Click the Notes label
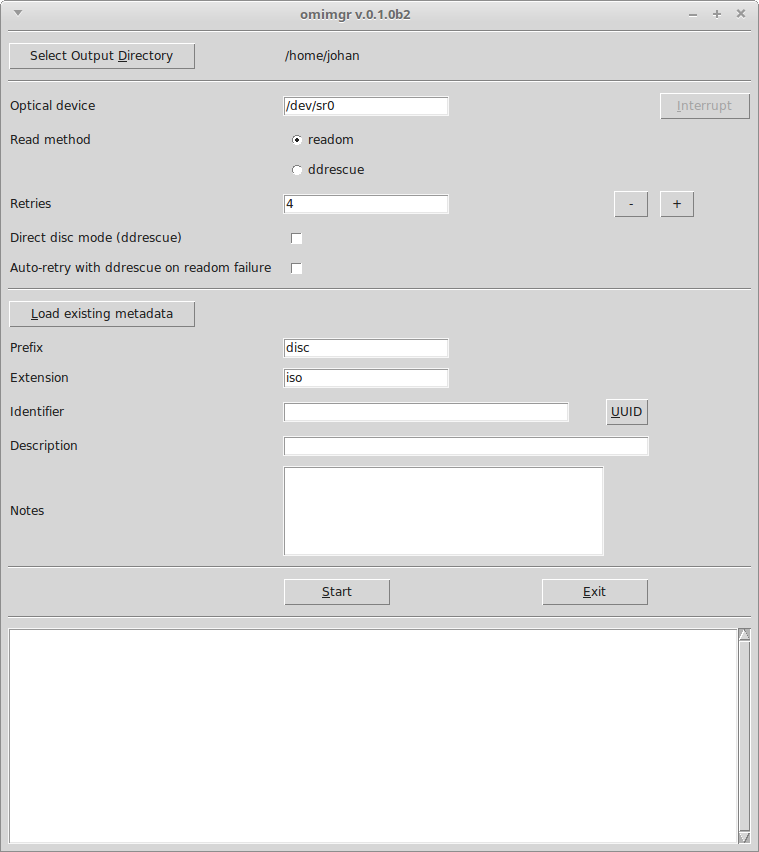This screenshot has height=852, width=759. click(27, 511)
